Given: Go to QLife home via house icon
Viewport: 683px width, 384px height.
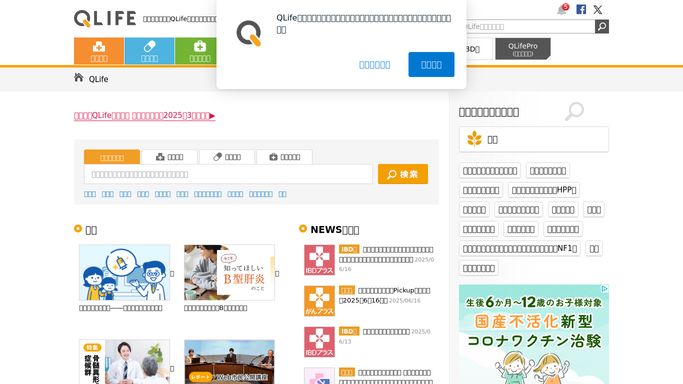Looking at the screenshot, I should click(78, 78).
